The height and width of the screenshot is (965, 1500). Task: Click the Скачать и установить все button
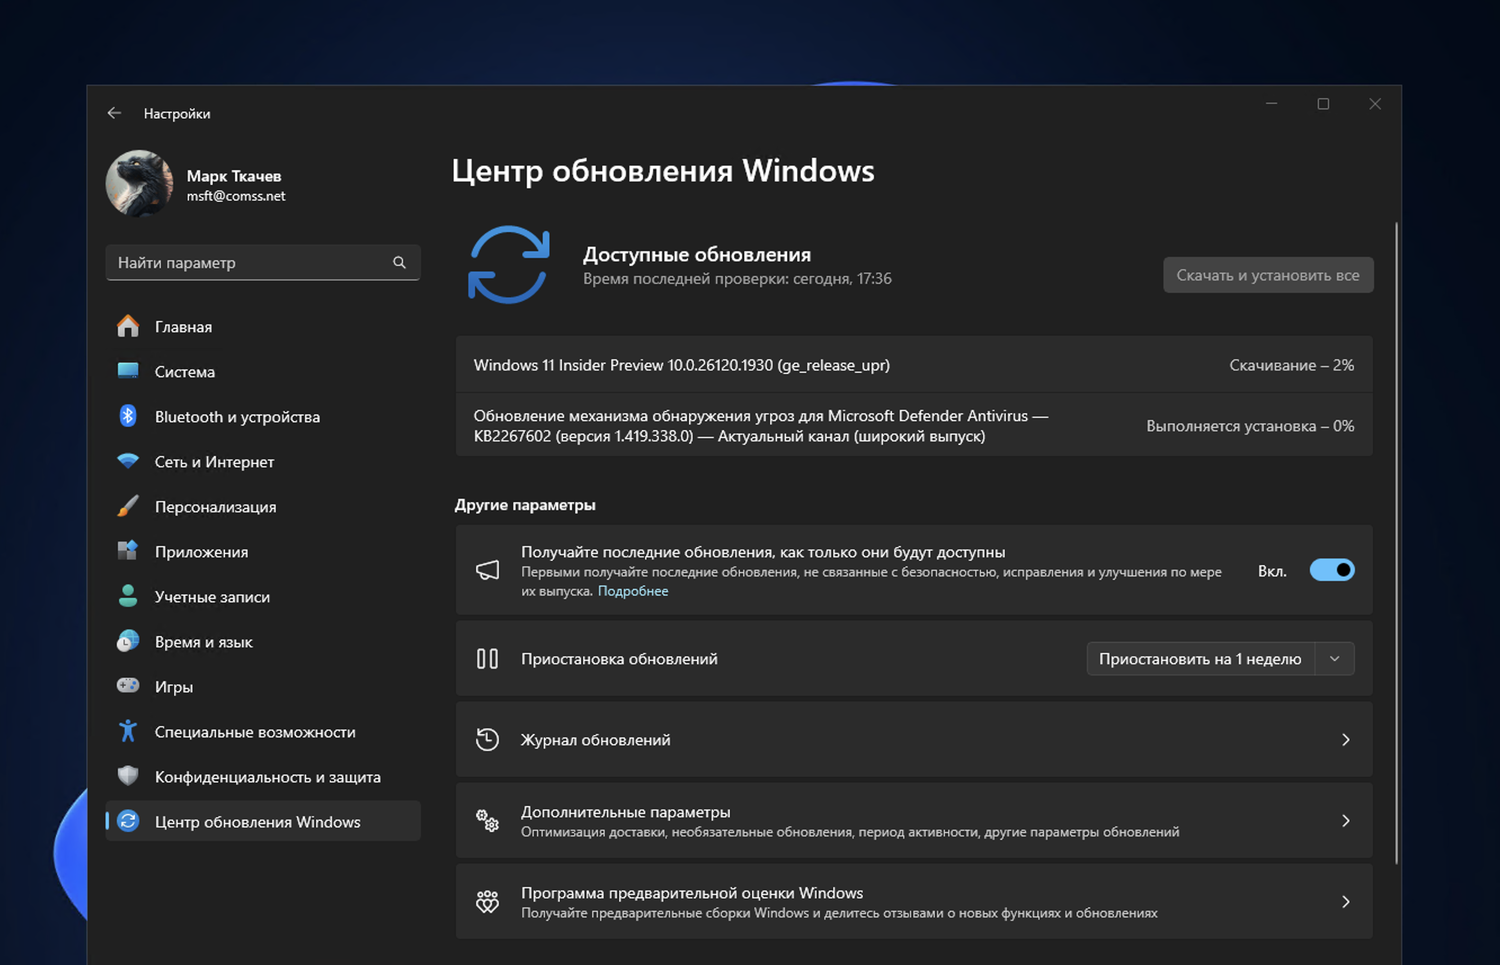coord(1267,275)
